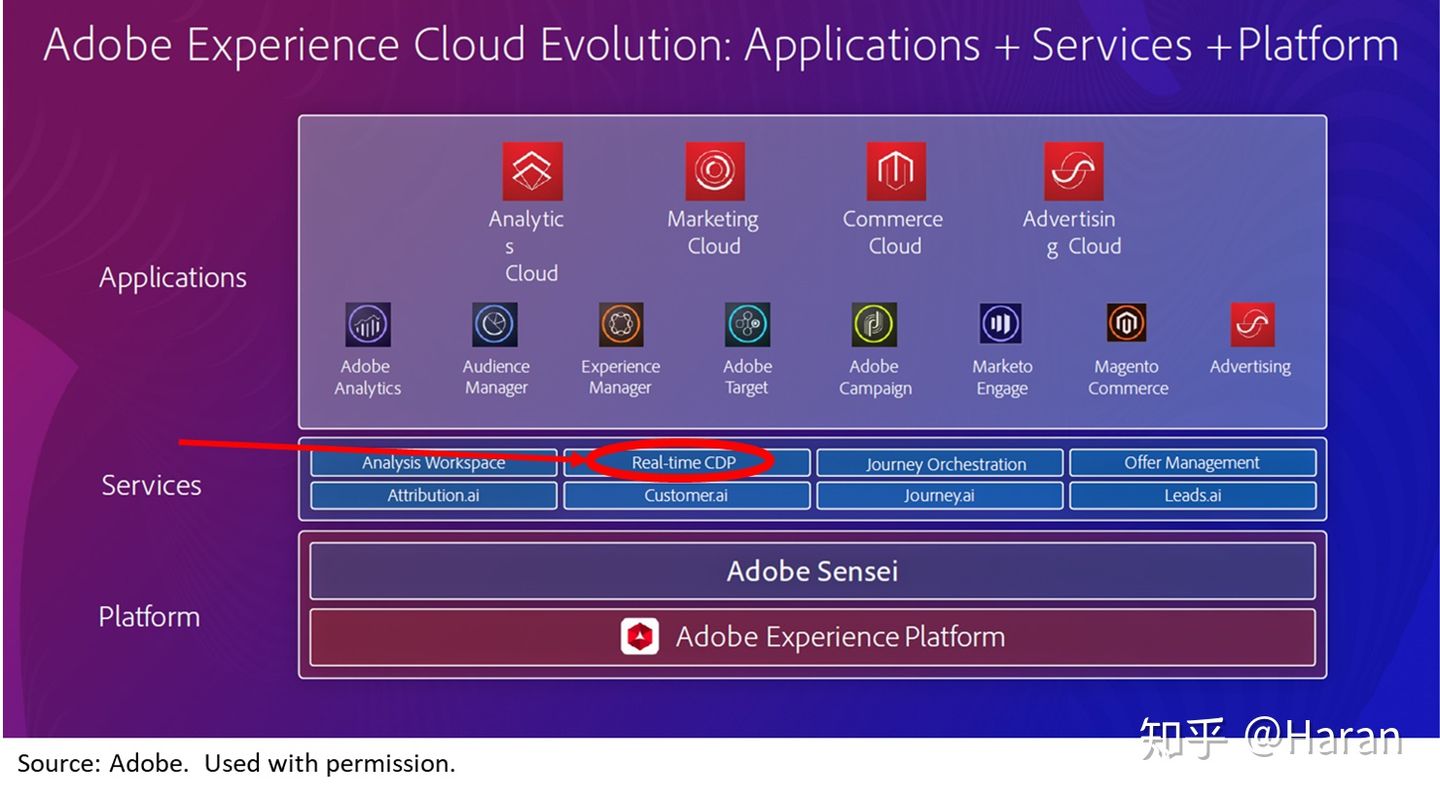Click the slide title Adobe Experience Cloud Evolution
1440x797 pixels.
721,46
